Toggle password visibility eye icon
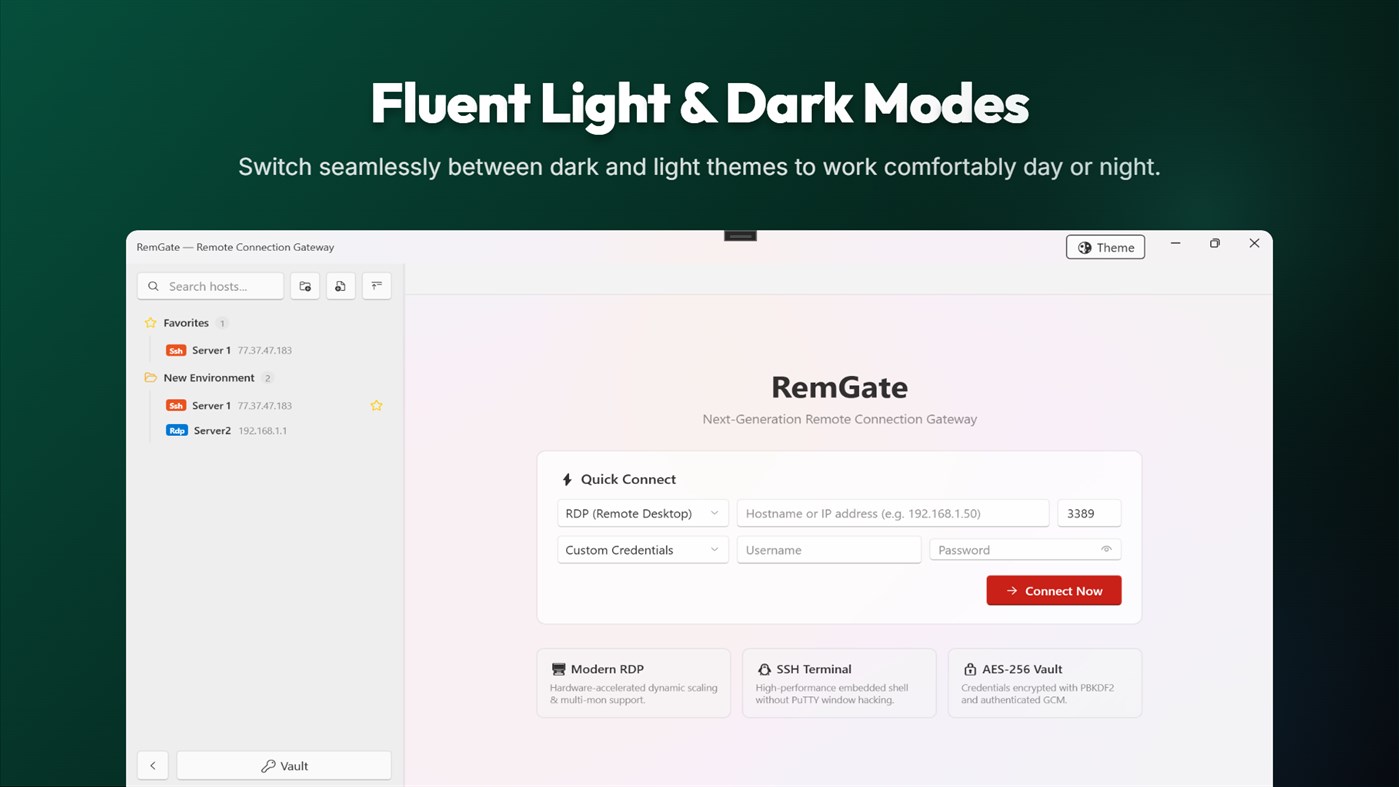The height and width of the screenshot is (787, 1399). click(x=1106, y=549)
